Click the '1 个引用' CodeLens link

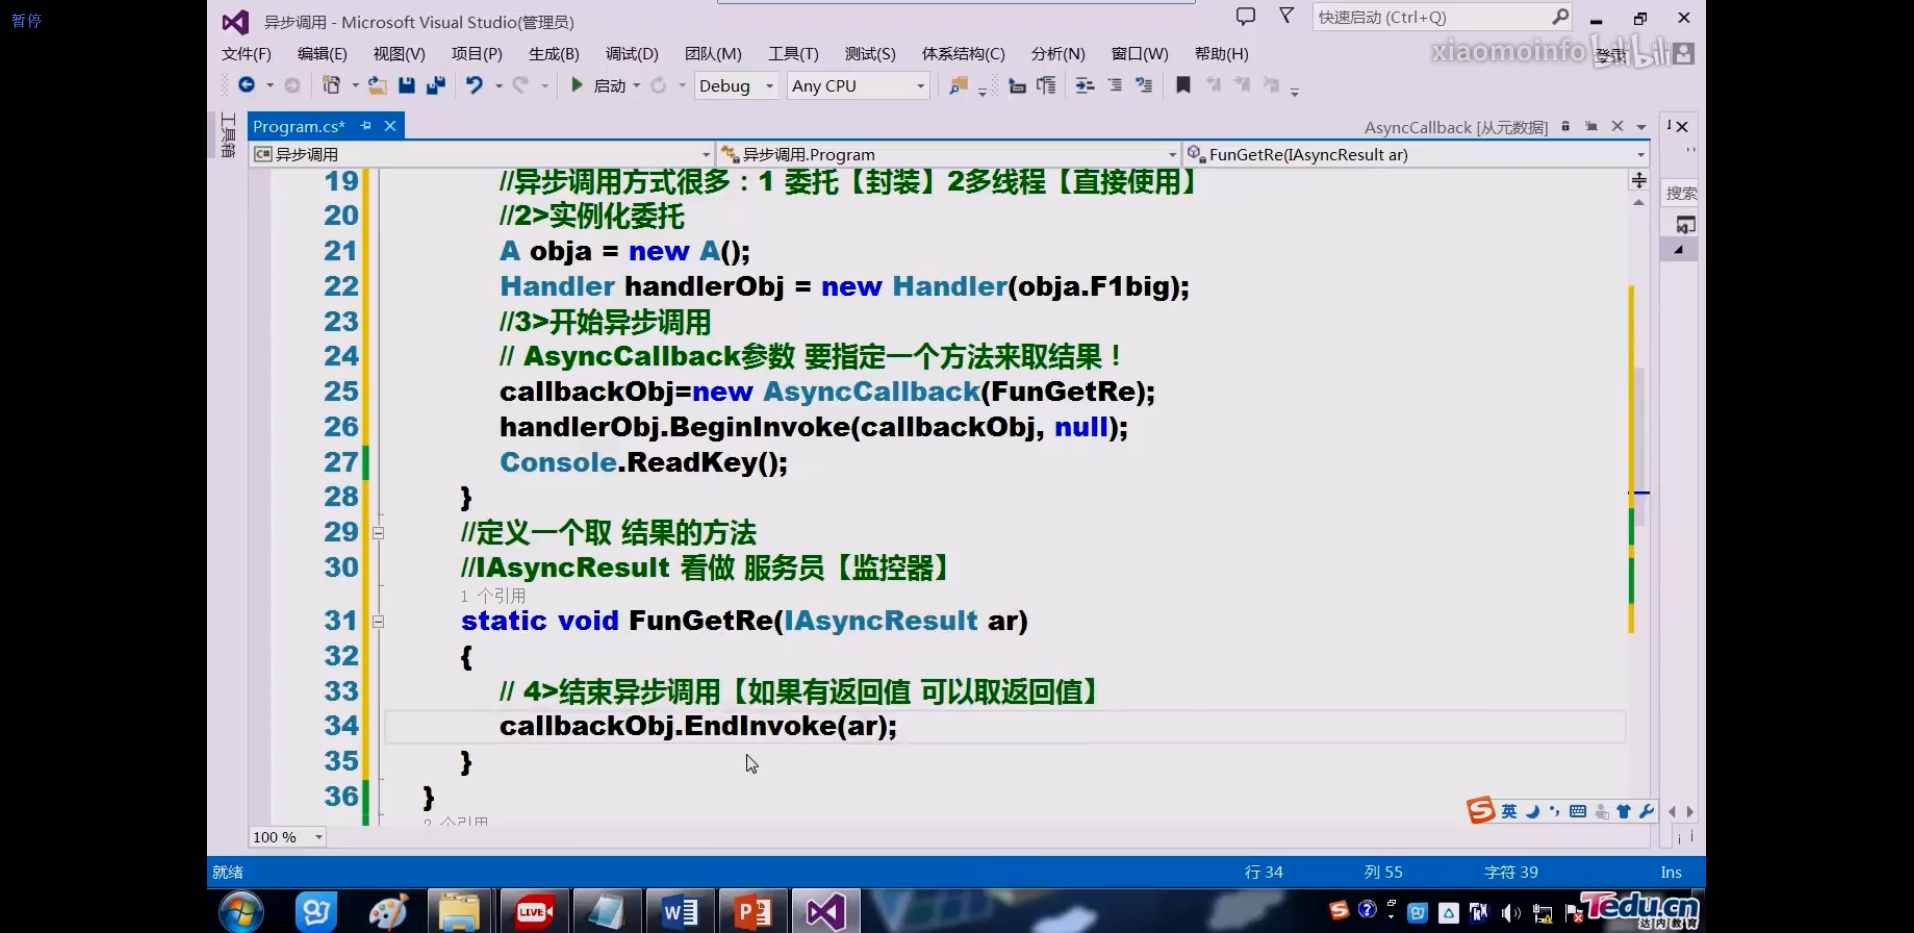(x=493, y=596)
